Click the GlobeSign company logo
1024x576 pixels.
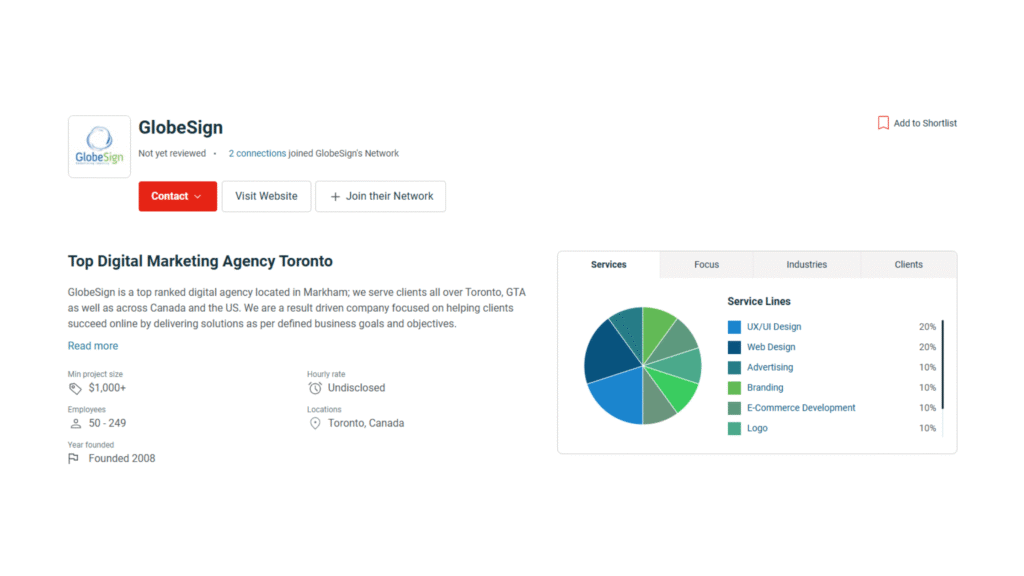click(99, 147)
